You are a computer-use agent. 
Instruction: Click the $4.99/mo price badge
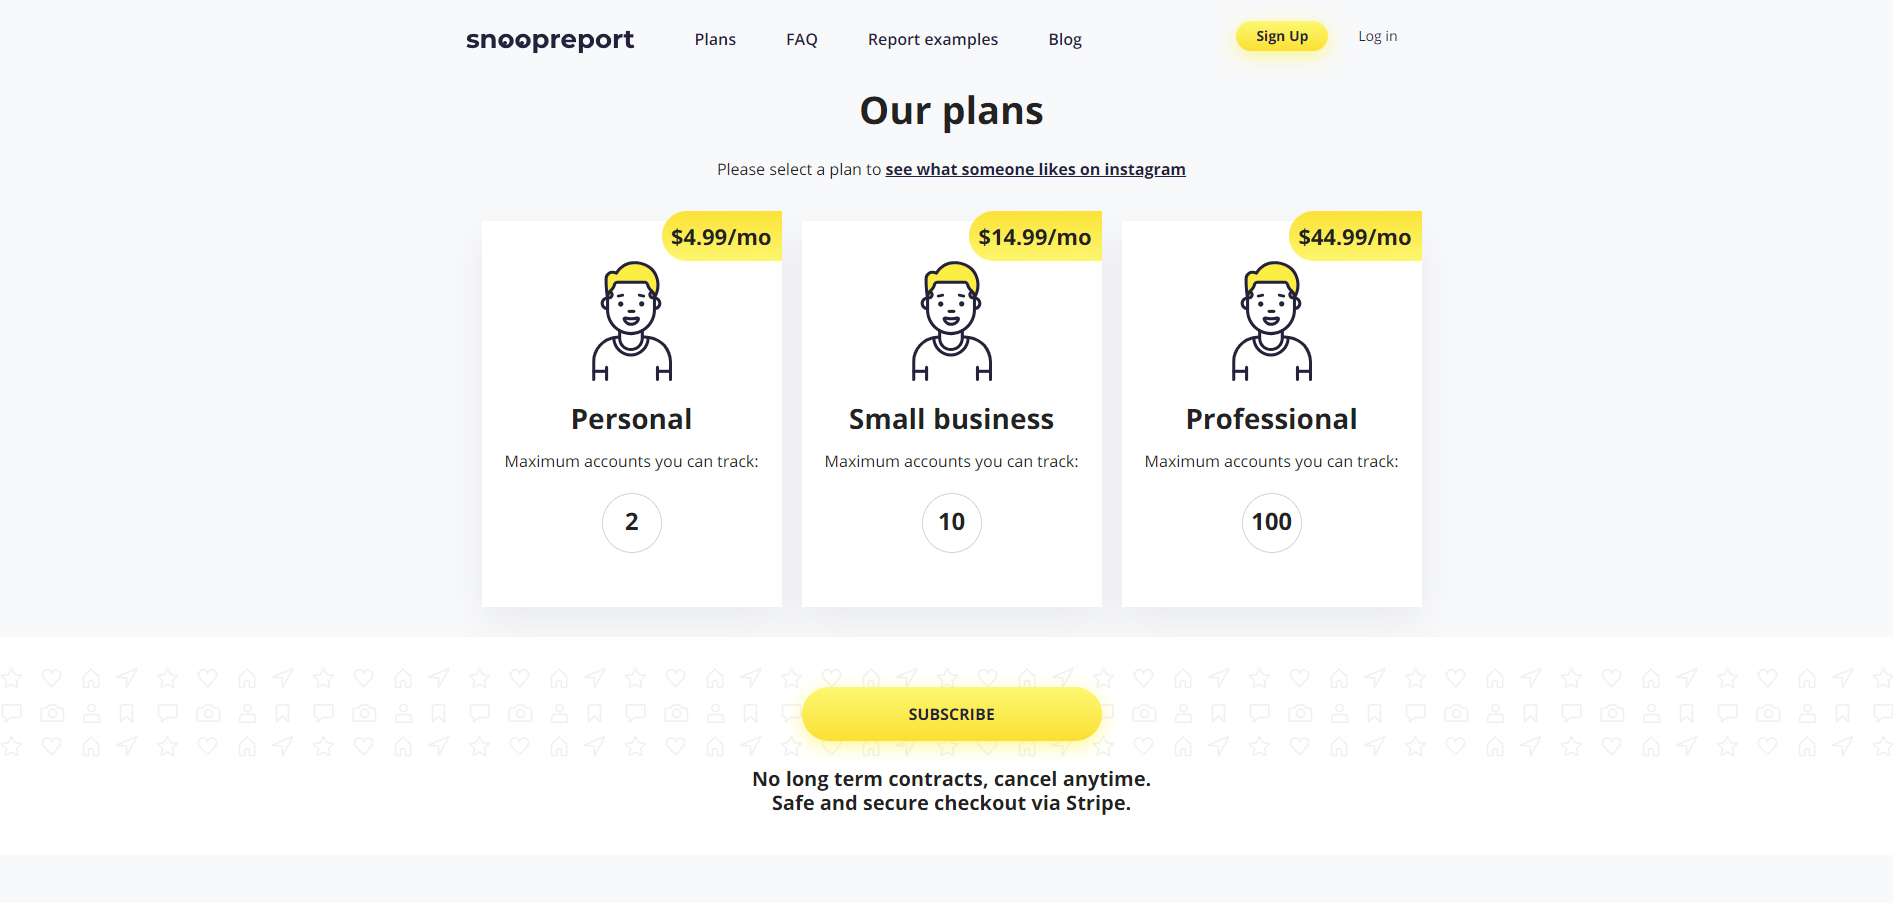pos(721,236)
